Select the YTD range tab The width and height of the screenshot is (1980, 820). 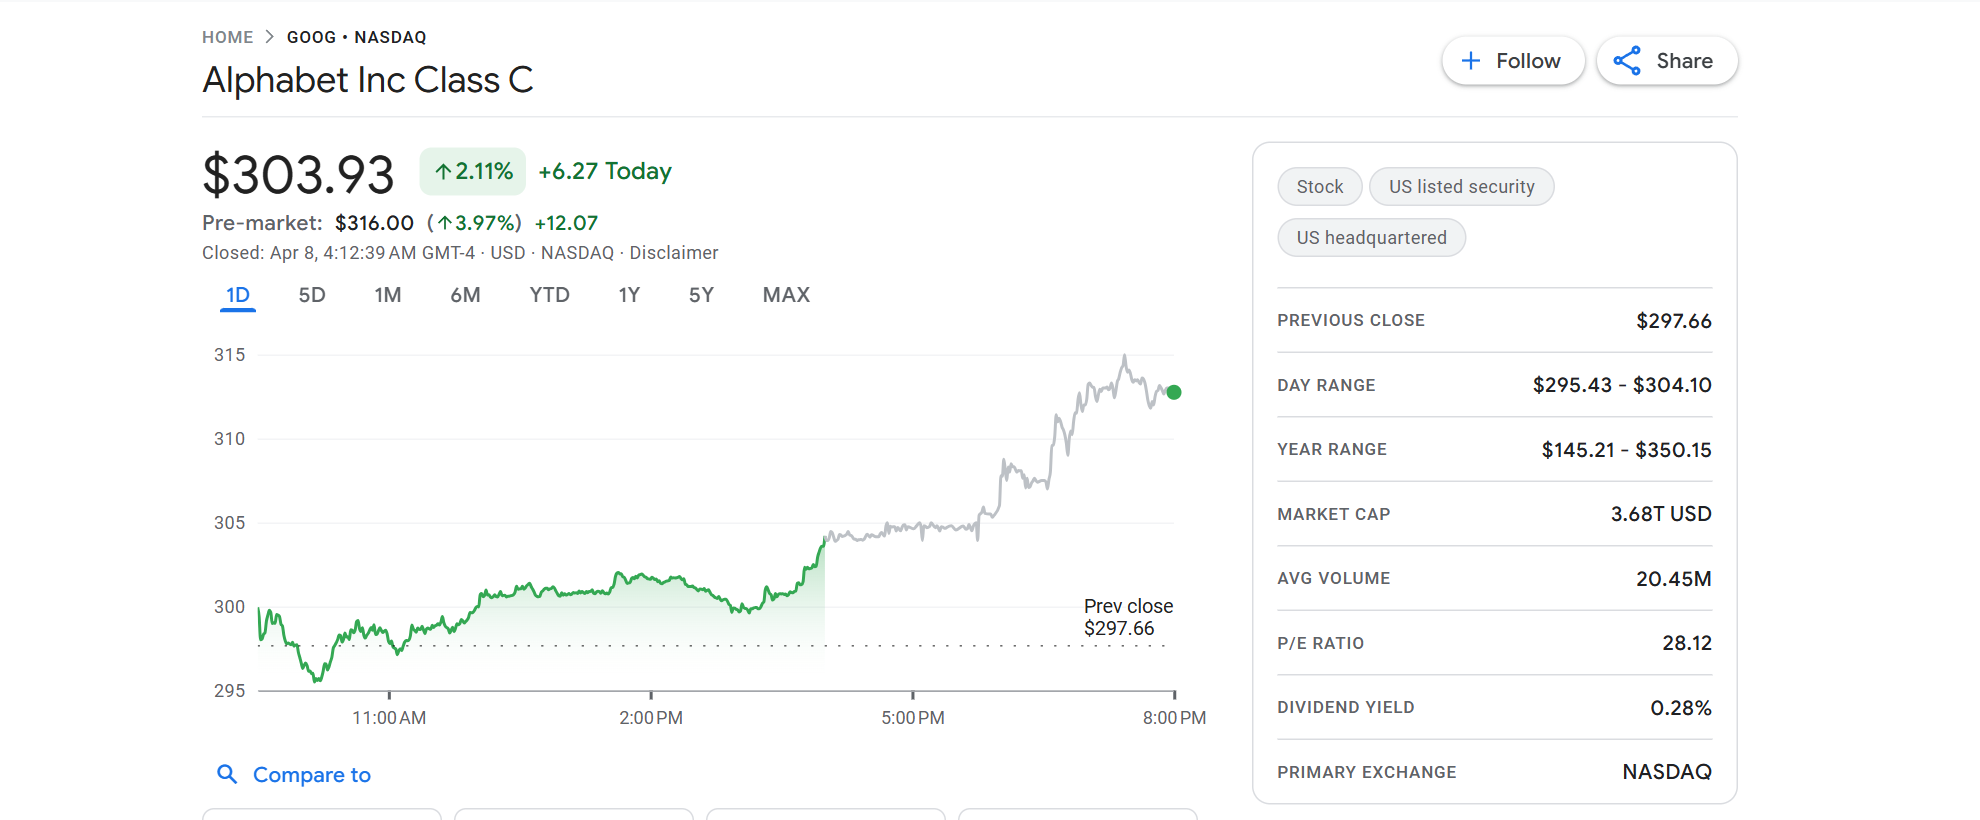point(549,295)
